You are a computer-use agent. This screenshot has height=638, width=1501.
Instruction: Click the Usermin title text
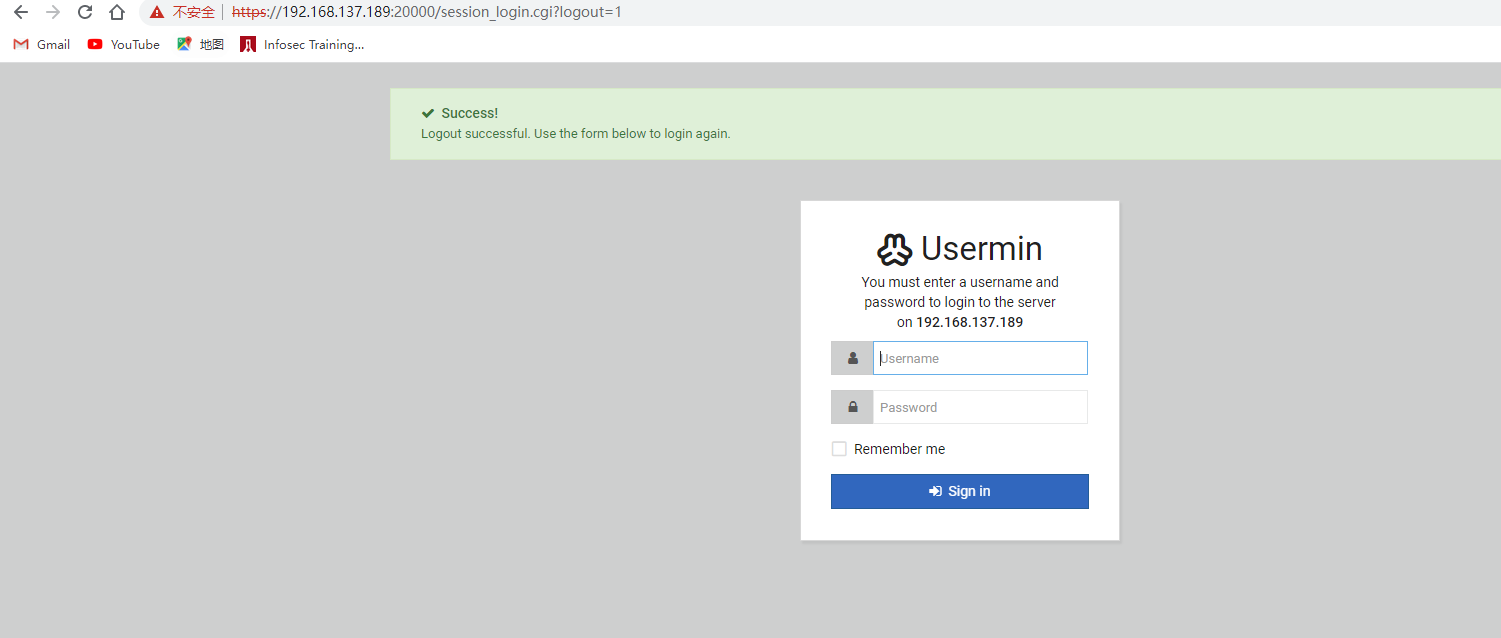pyautogui.click(x=982, y=248)
